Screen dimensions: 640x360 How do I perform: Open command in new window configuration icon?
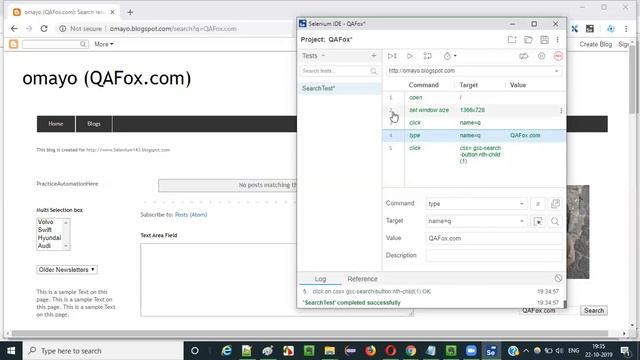pyautogui.click(x=555, y=204)
